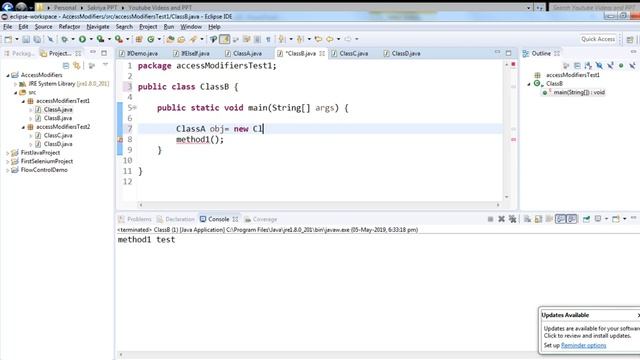Click the Open Task folder toolbar icon
The image size is (640, 360).
(x=181, y=39)
